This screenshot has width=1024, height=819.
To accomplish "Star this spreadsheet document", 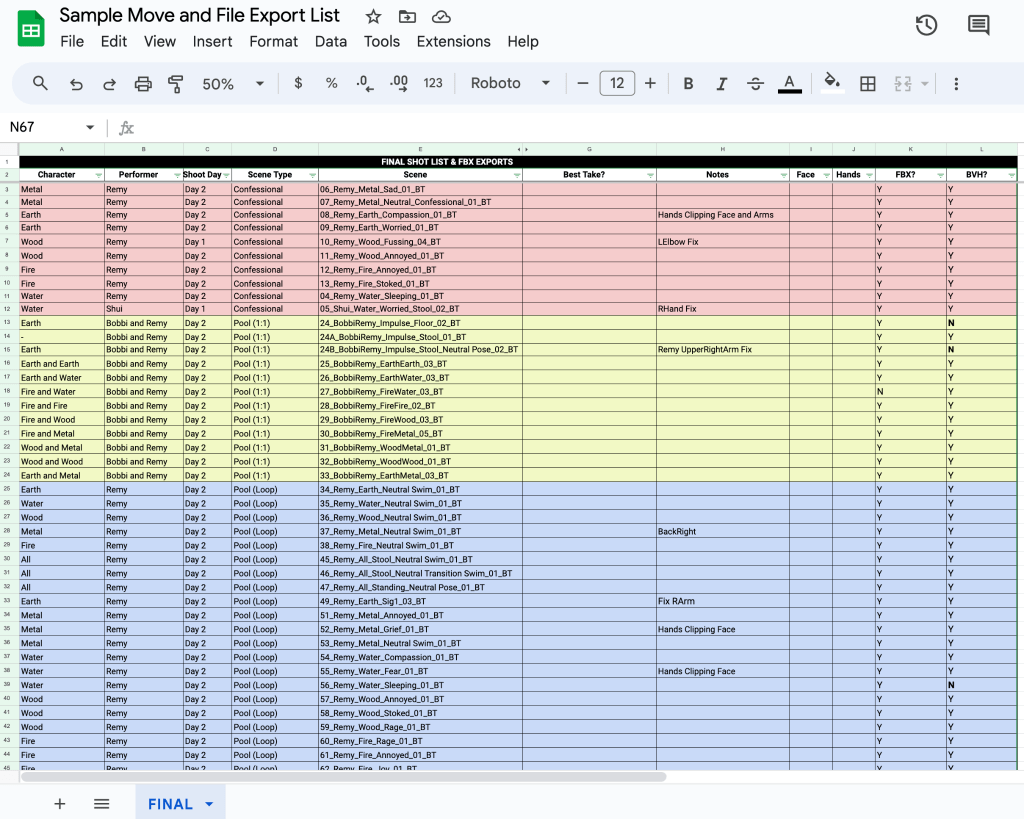I will pyautogui.click(x=373, y=17).
